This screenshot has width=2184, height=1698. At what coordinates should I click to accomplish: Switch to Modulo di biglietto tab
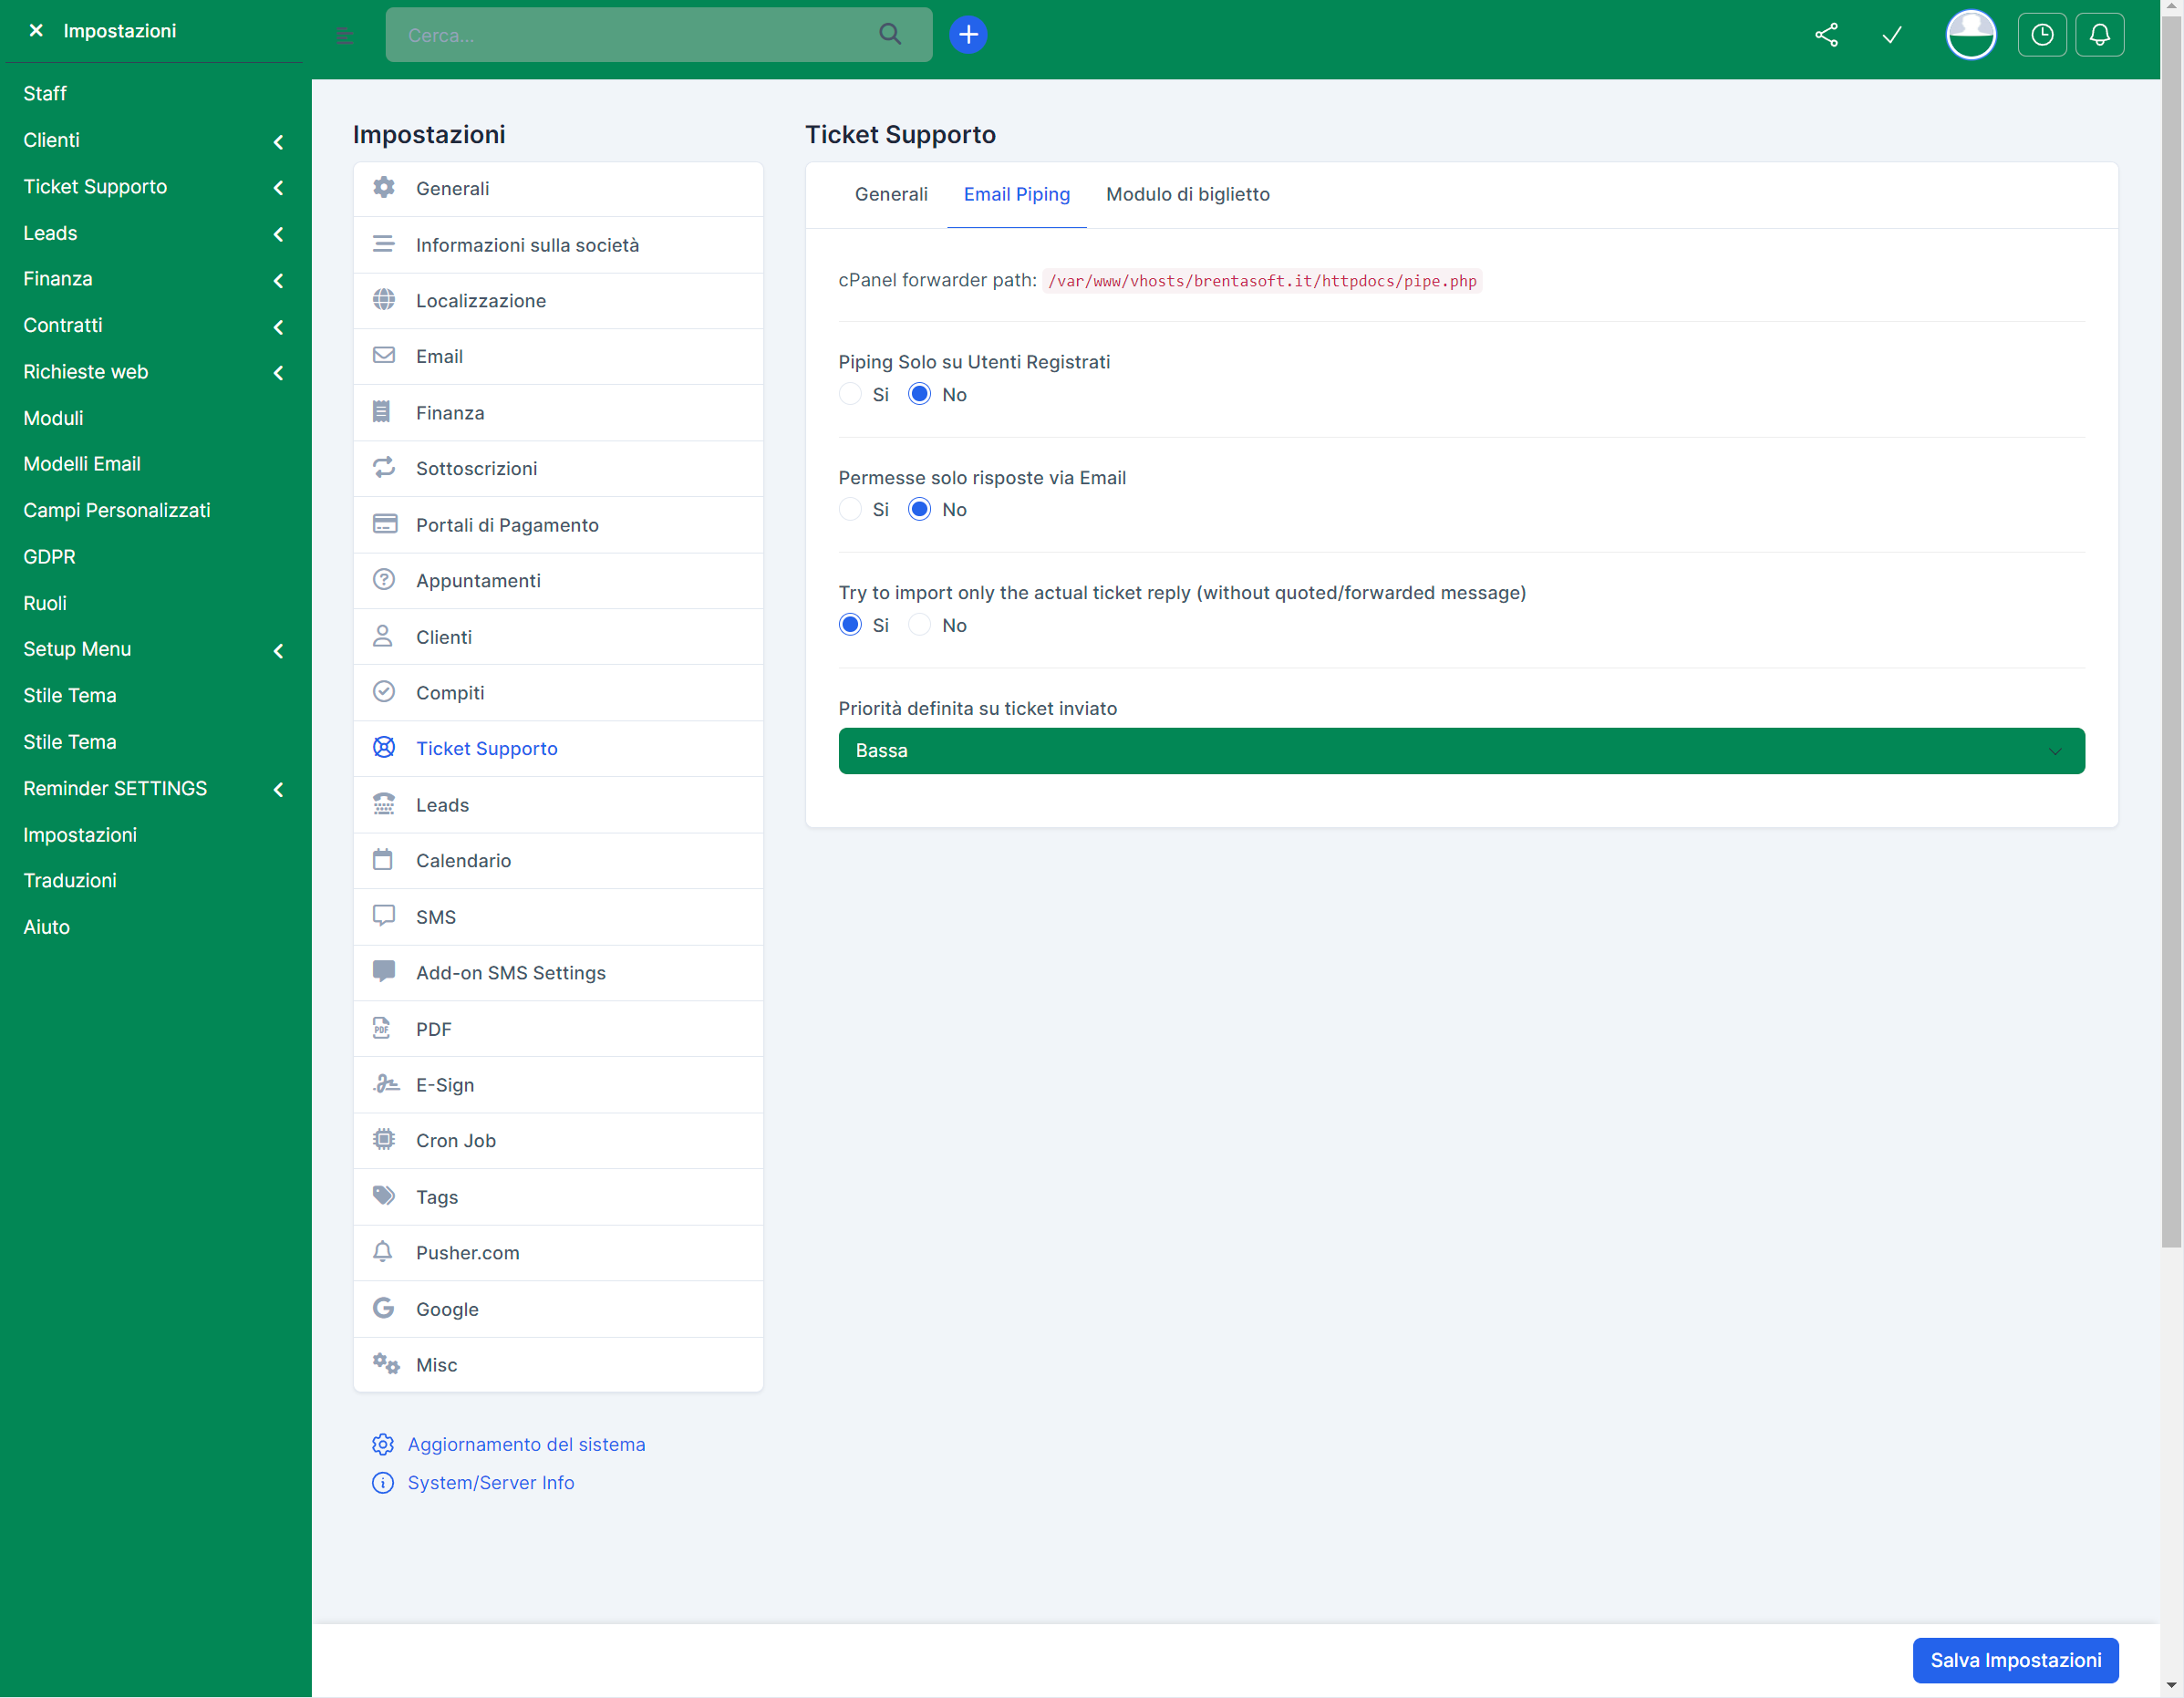[x=1187, y=194]
